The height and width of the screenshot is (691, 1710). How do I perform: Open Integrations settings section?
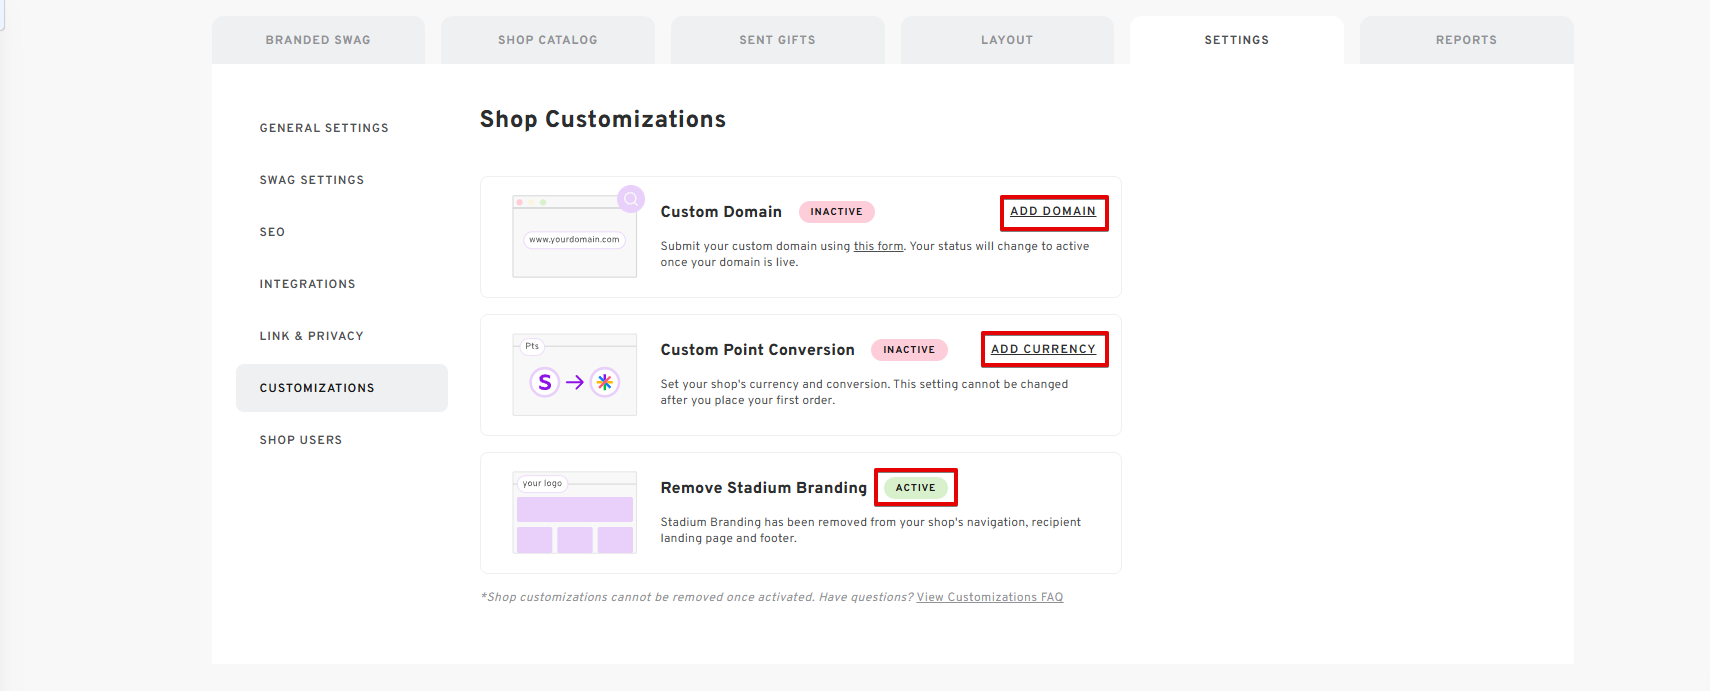click(307, 284)
